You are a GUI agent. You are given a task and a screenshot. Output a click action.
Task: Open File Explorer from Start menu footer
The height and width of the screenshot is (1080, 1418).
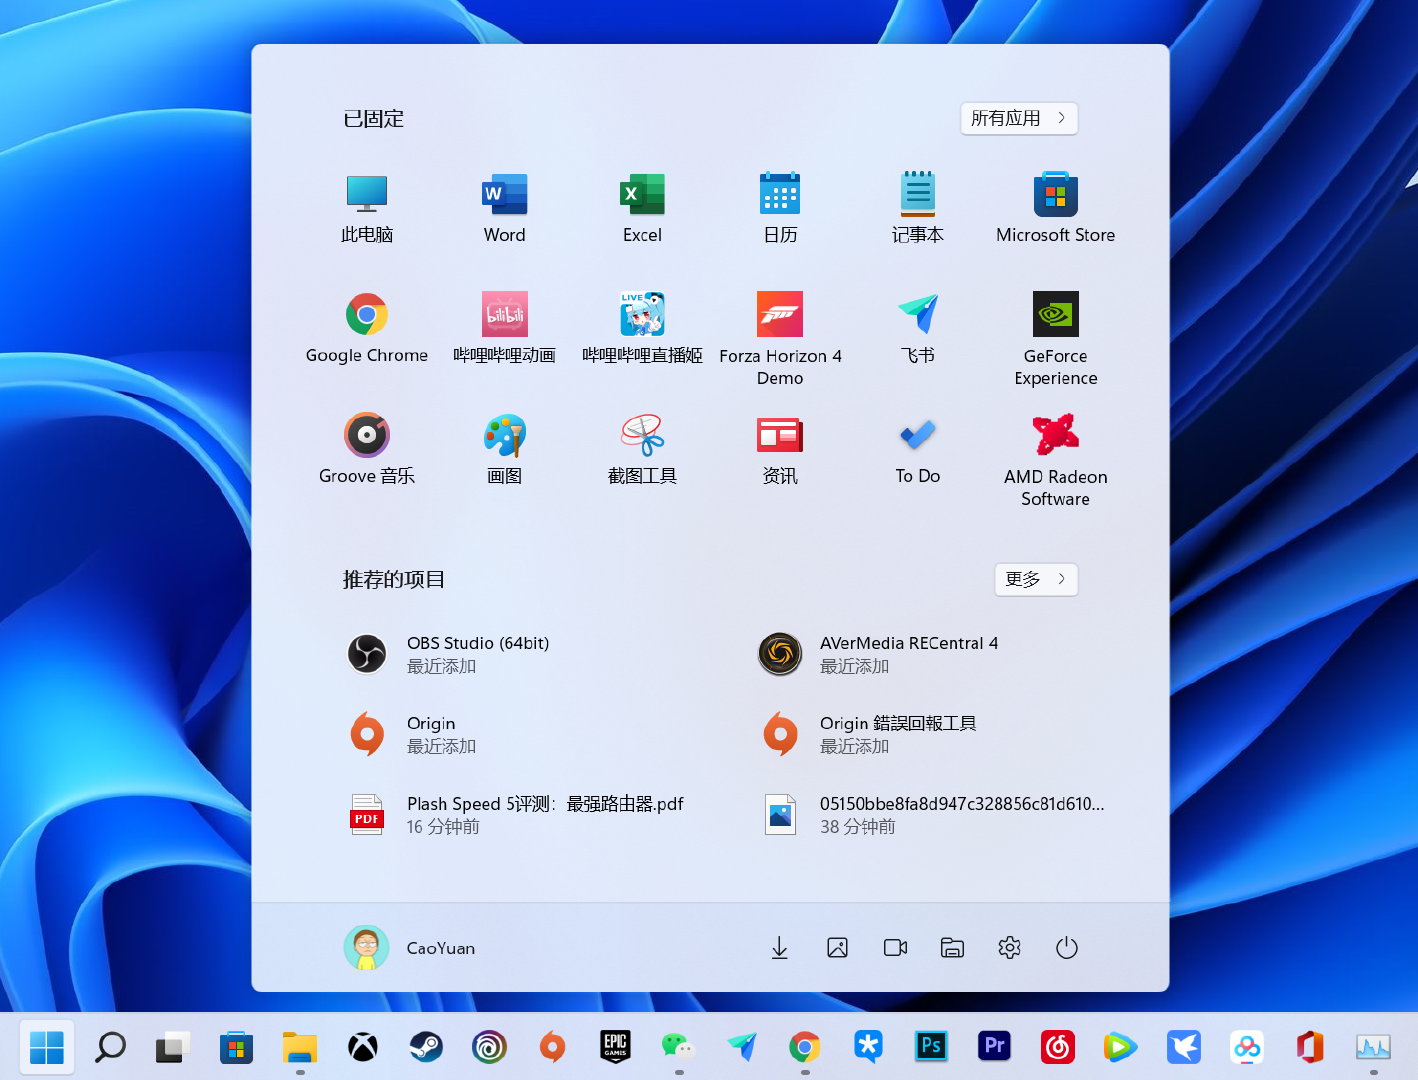[952, 948]
